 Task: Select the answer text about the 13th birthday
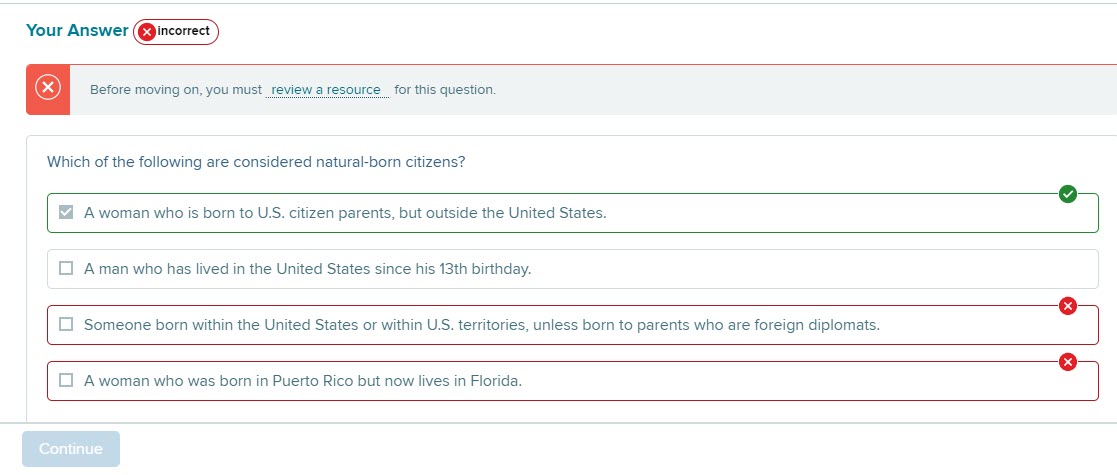pyautogui.click(x=308, y=269)
